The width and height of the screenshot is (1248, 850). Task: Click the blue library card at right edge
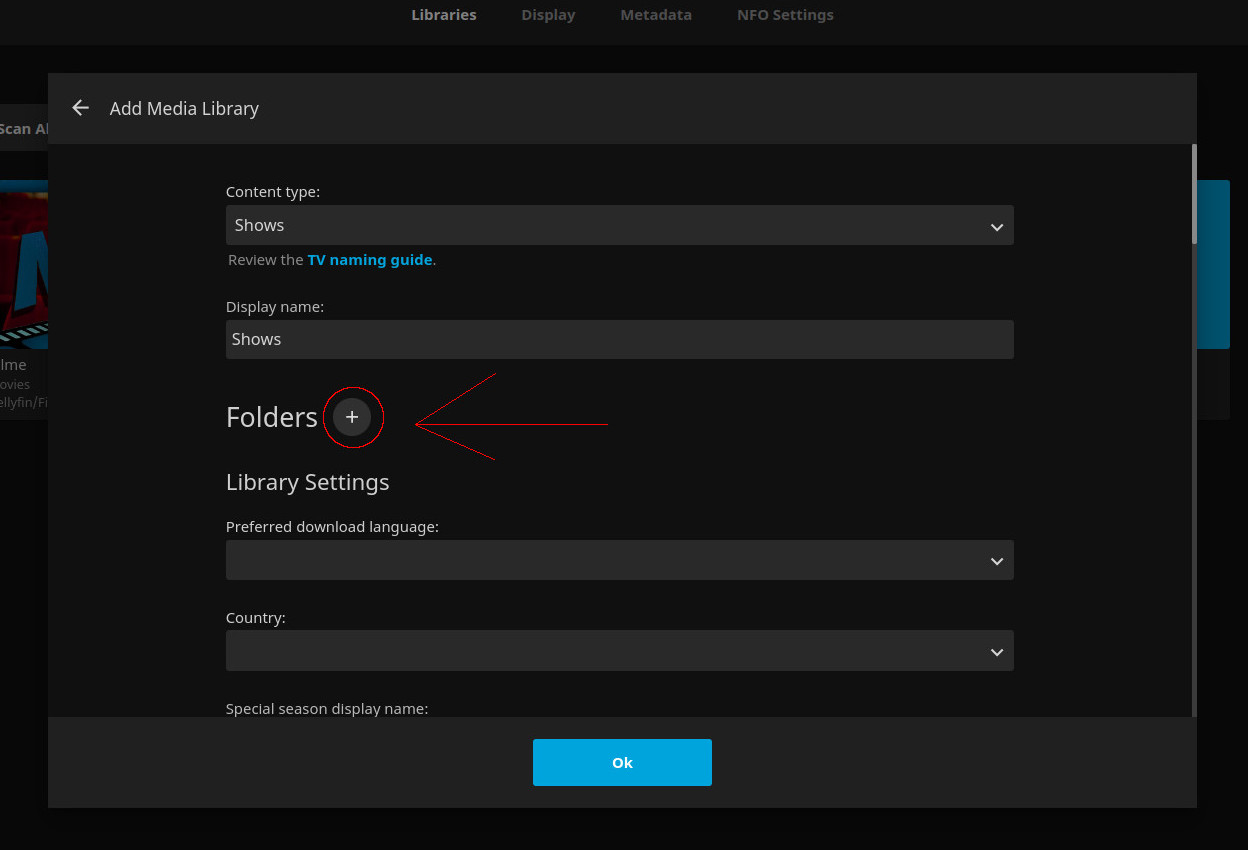[1213, 264]
